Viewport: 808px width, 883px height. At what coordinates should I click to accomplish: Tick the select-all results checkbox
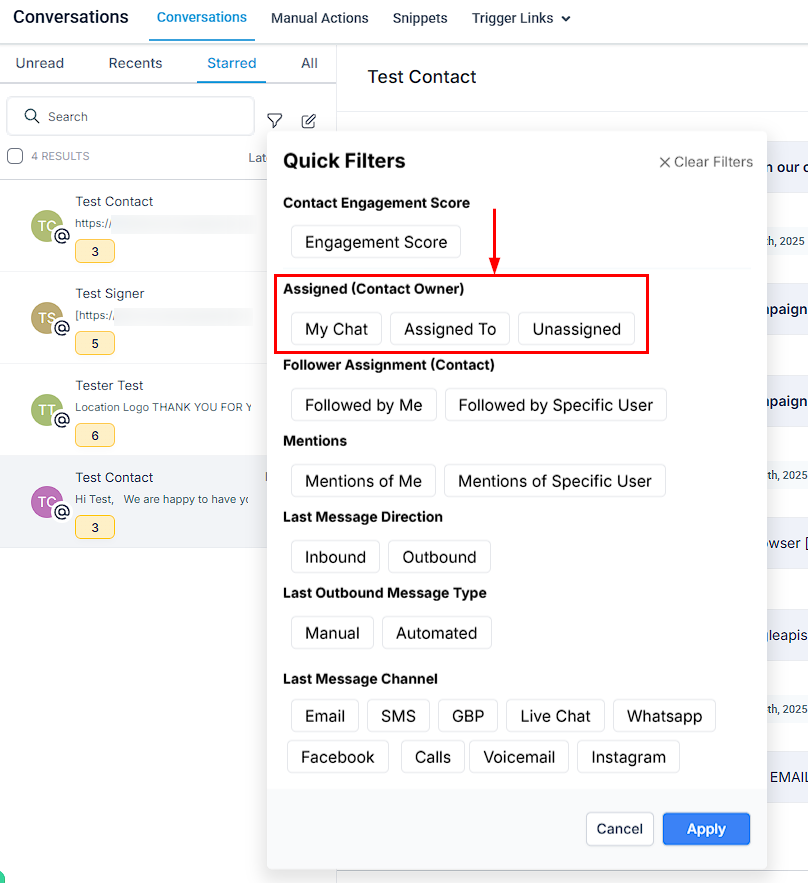(15, 156)
